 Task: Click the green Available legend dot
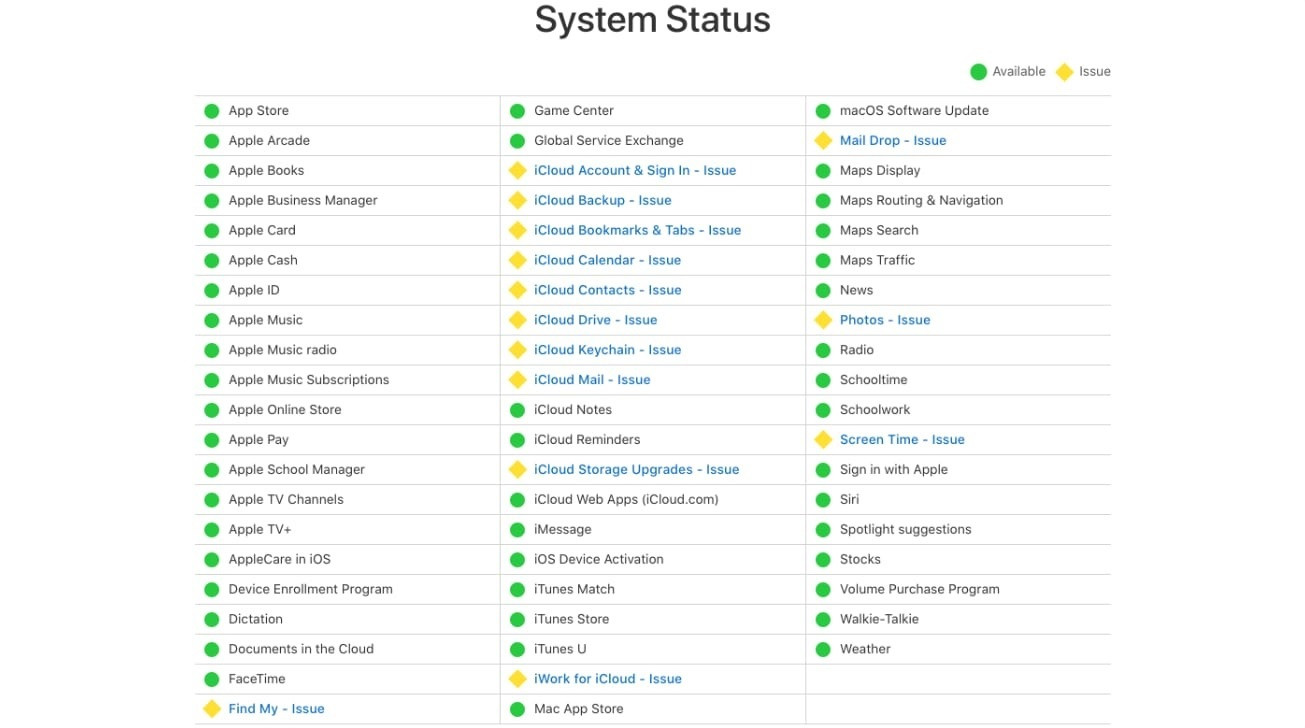point(978,71)
